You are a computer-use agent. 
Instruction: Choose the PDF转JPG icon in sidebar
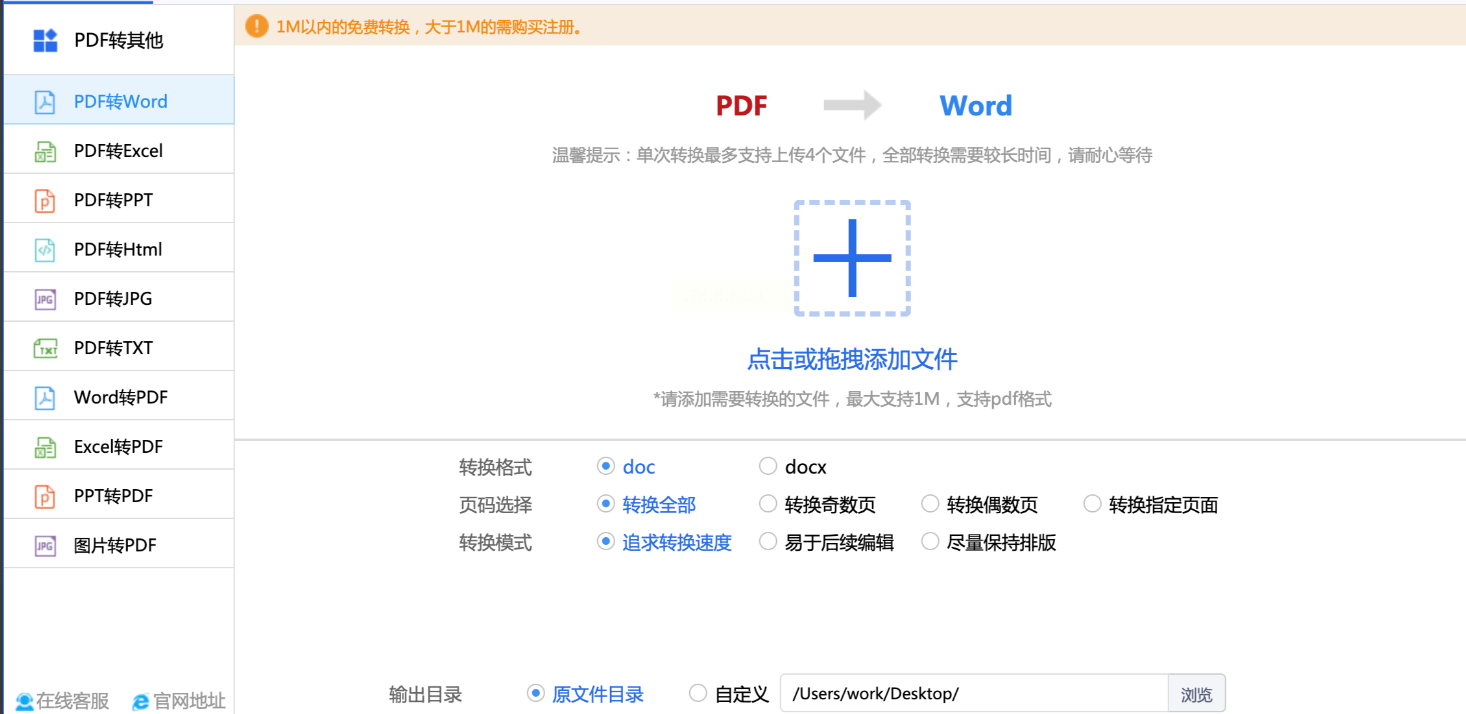45,299
